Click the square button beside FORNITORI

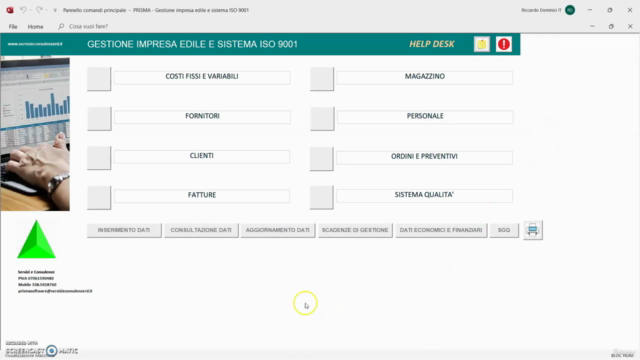(x=99, y=118)
